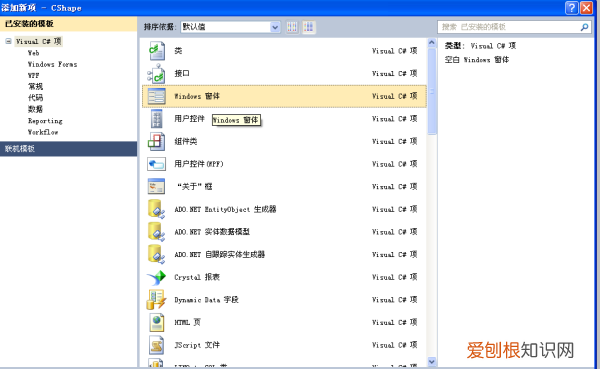This screenshot has height=369, width=600.
Task: Select the "关于"框 About box icon
Action: point(157,186)
